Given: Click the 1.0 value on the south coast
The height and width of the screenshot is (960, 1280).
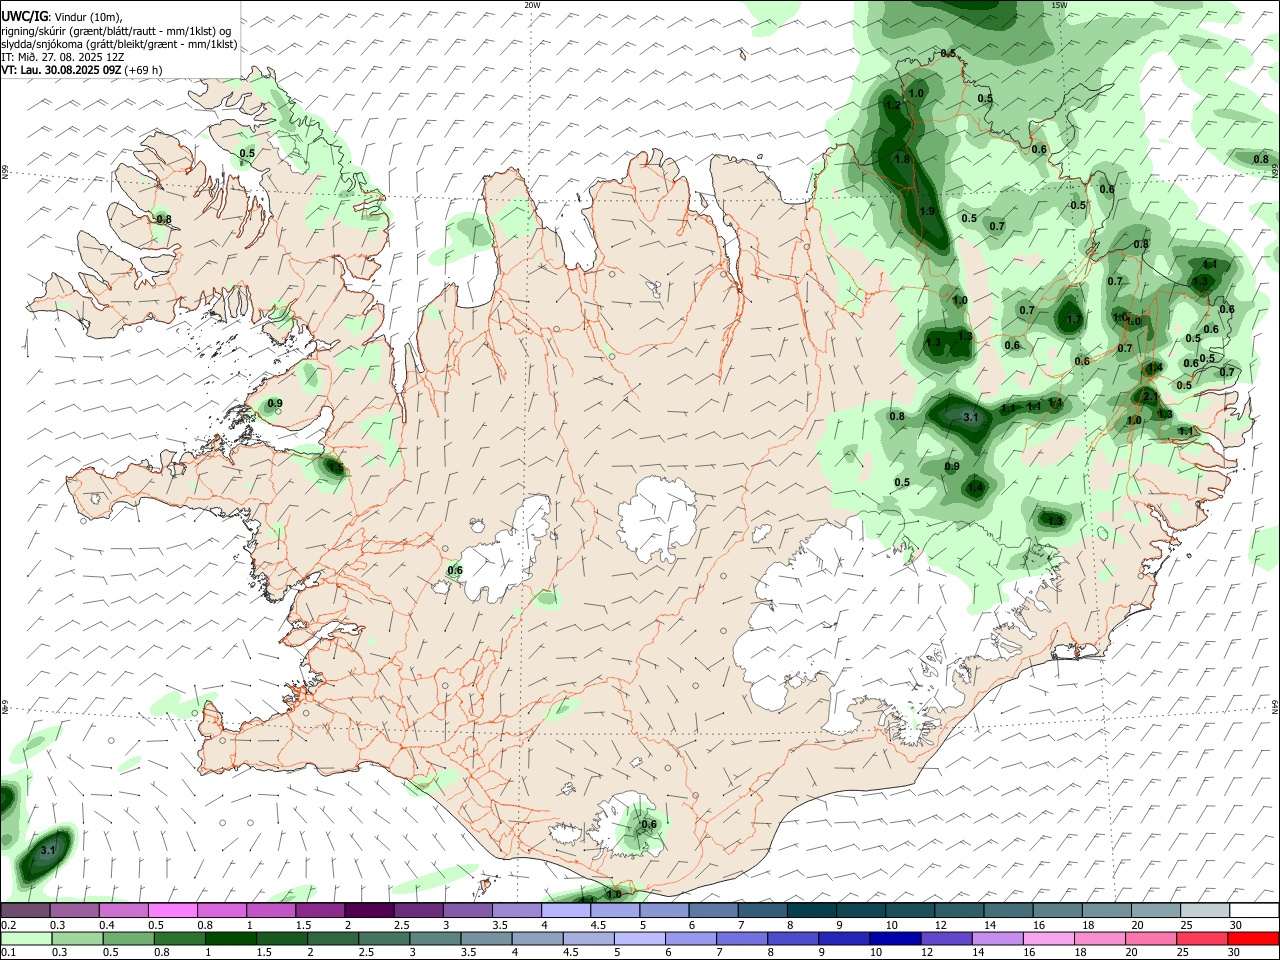Looking at the screenshot, I should tap(614, 894).
